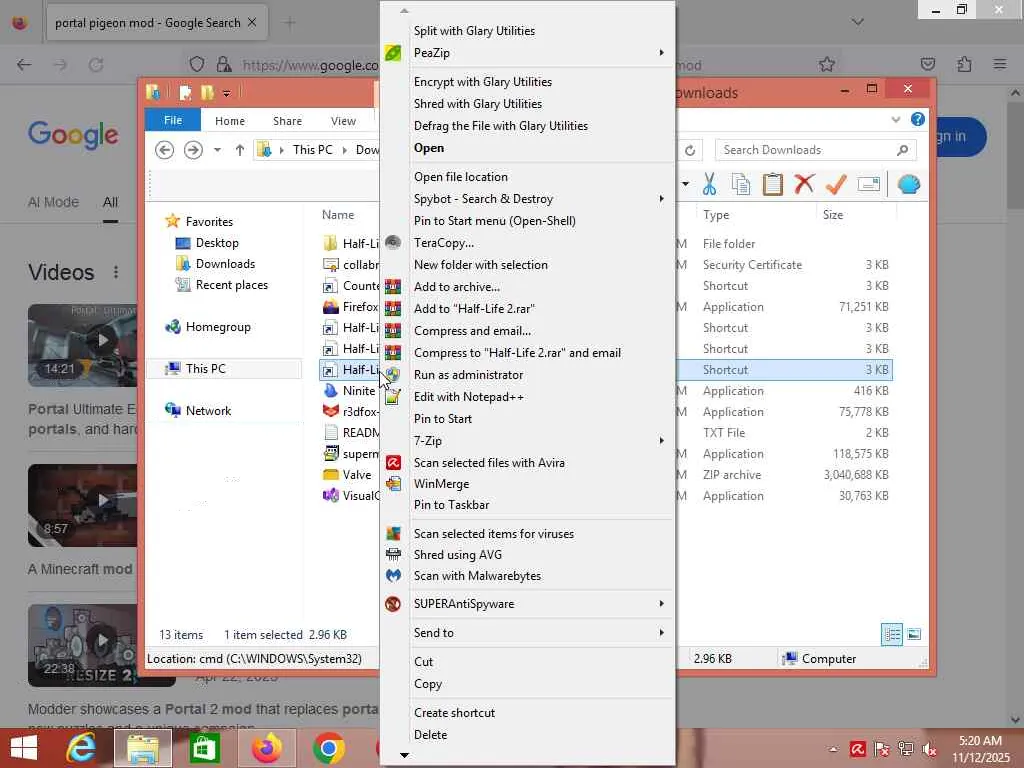
Task: Reload the Firefox page
Action: 96,65
